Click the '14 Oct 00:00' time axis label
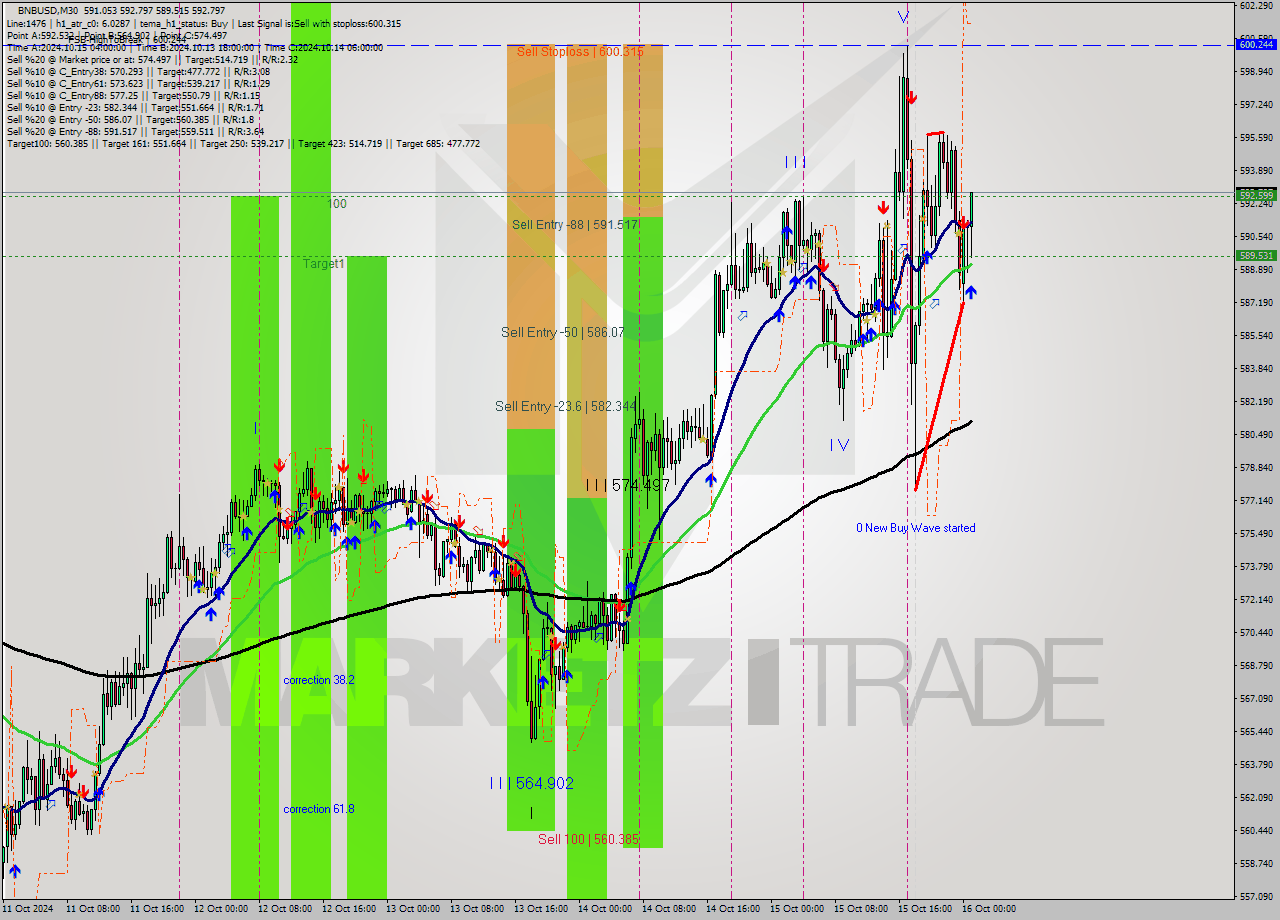Image resolution: width=1280 pixels, height=920 pixels. pyautogui.click(x=604, y=909)
